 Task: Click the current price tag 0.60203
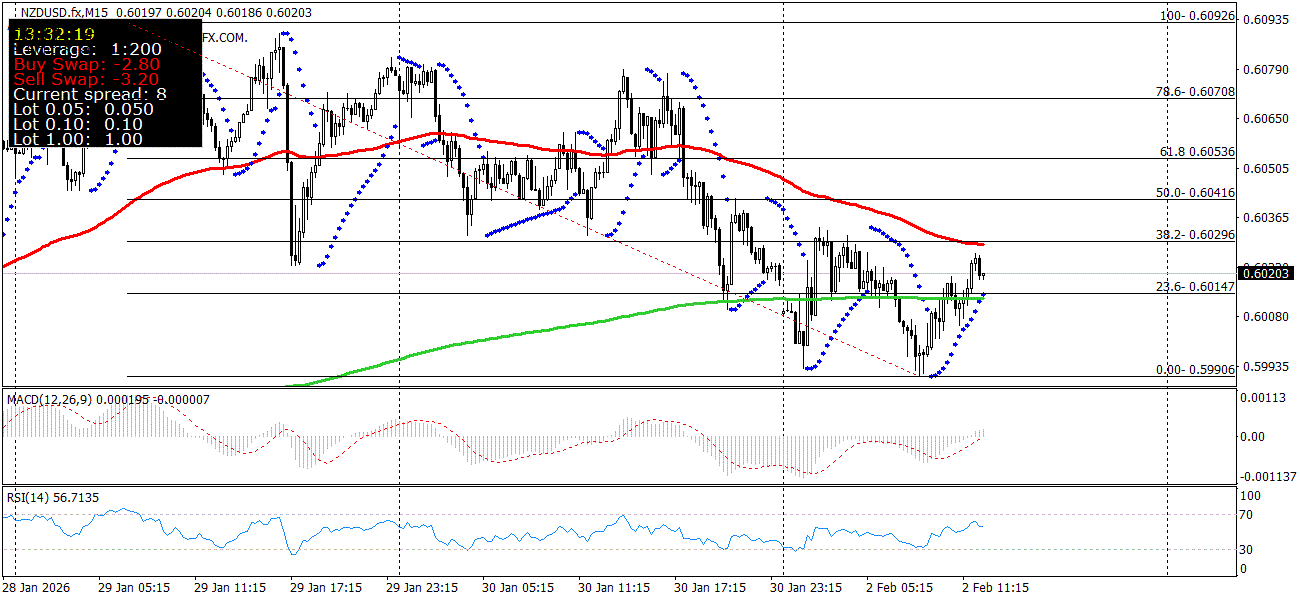(x=1267, y=272)
